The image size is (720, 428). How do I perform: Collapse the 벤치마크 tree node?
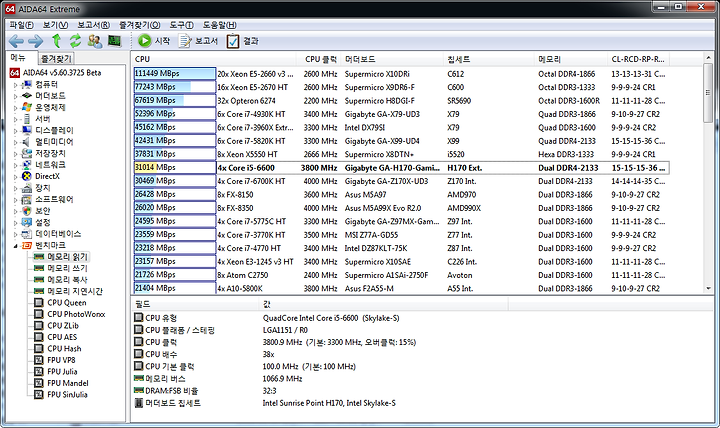(x=16, y=246)
